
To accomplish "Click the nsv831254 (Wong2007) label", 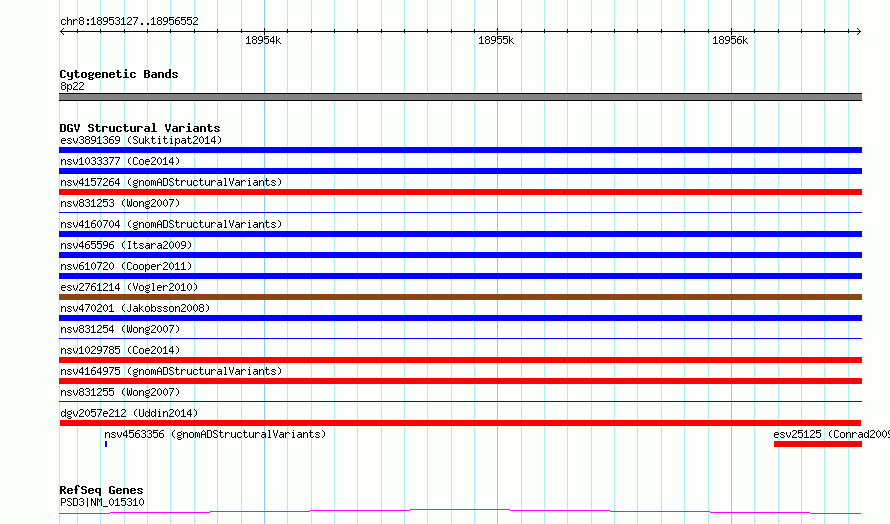I will tap(120, 329).
